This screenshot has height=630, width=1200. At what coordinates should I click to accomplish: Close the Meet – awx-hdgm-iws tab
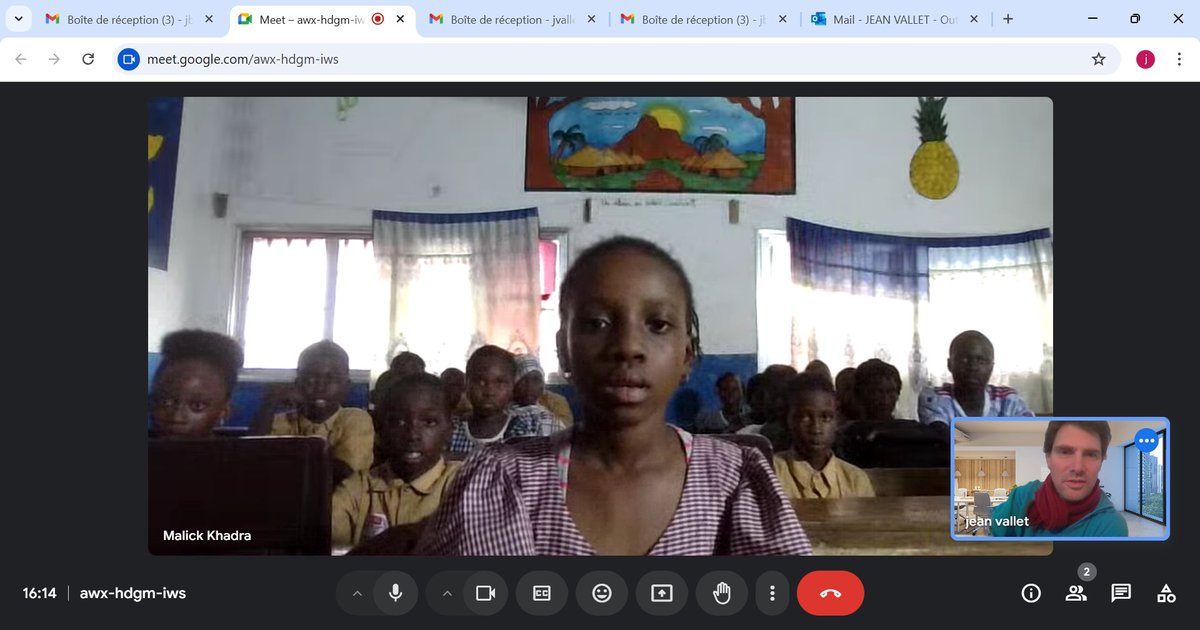click(400, 19)
